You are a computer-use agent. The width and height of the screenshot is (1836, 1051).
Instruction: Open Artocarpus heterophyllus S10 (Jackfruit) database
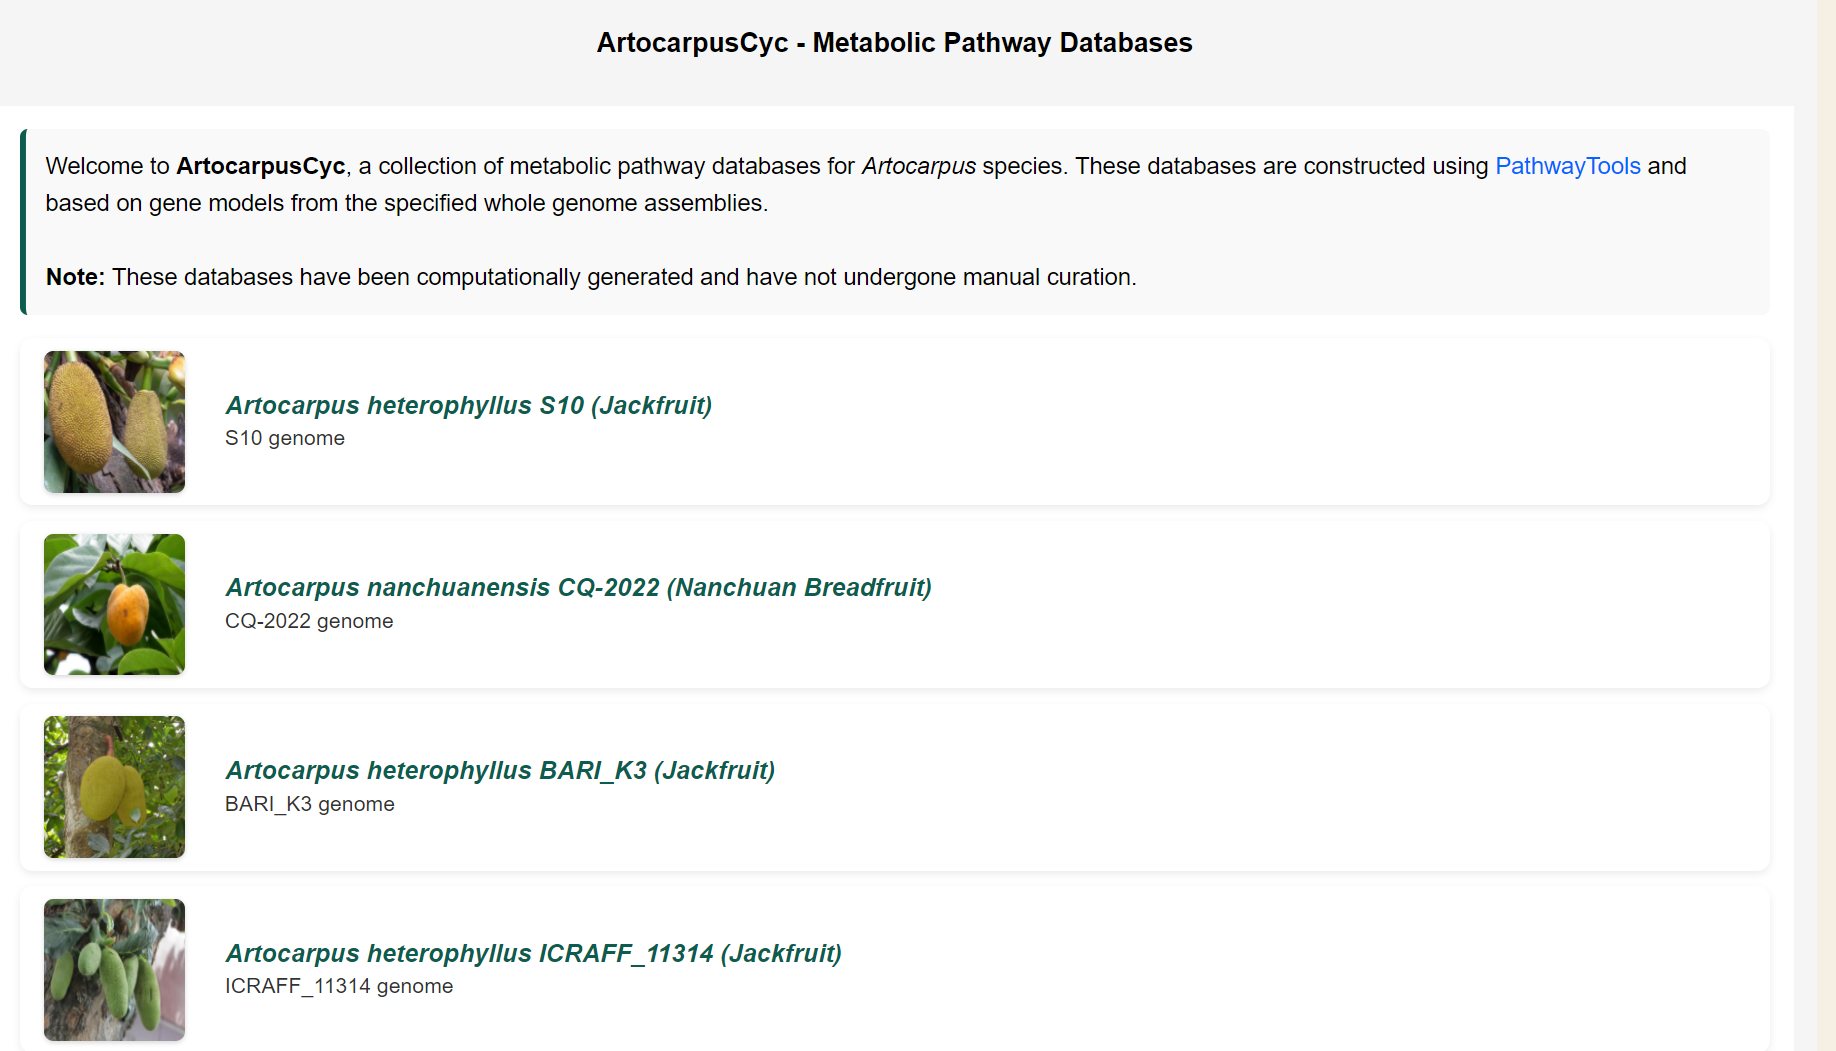[468, 405]
